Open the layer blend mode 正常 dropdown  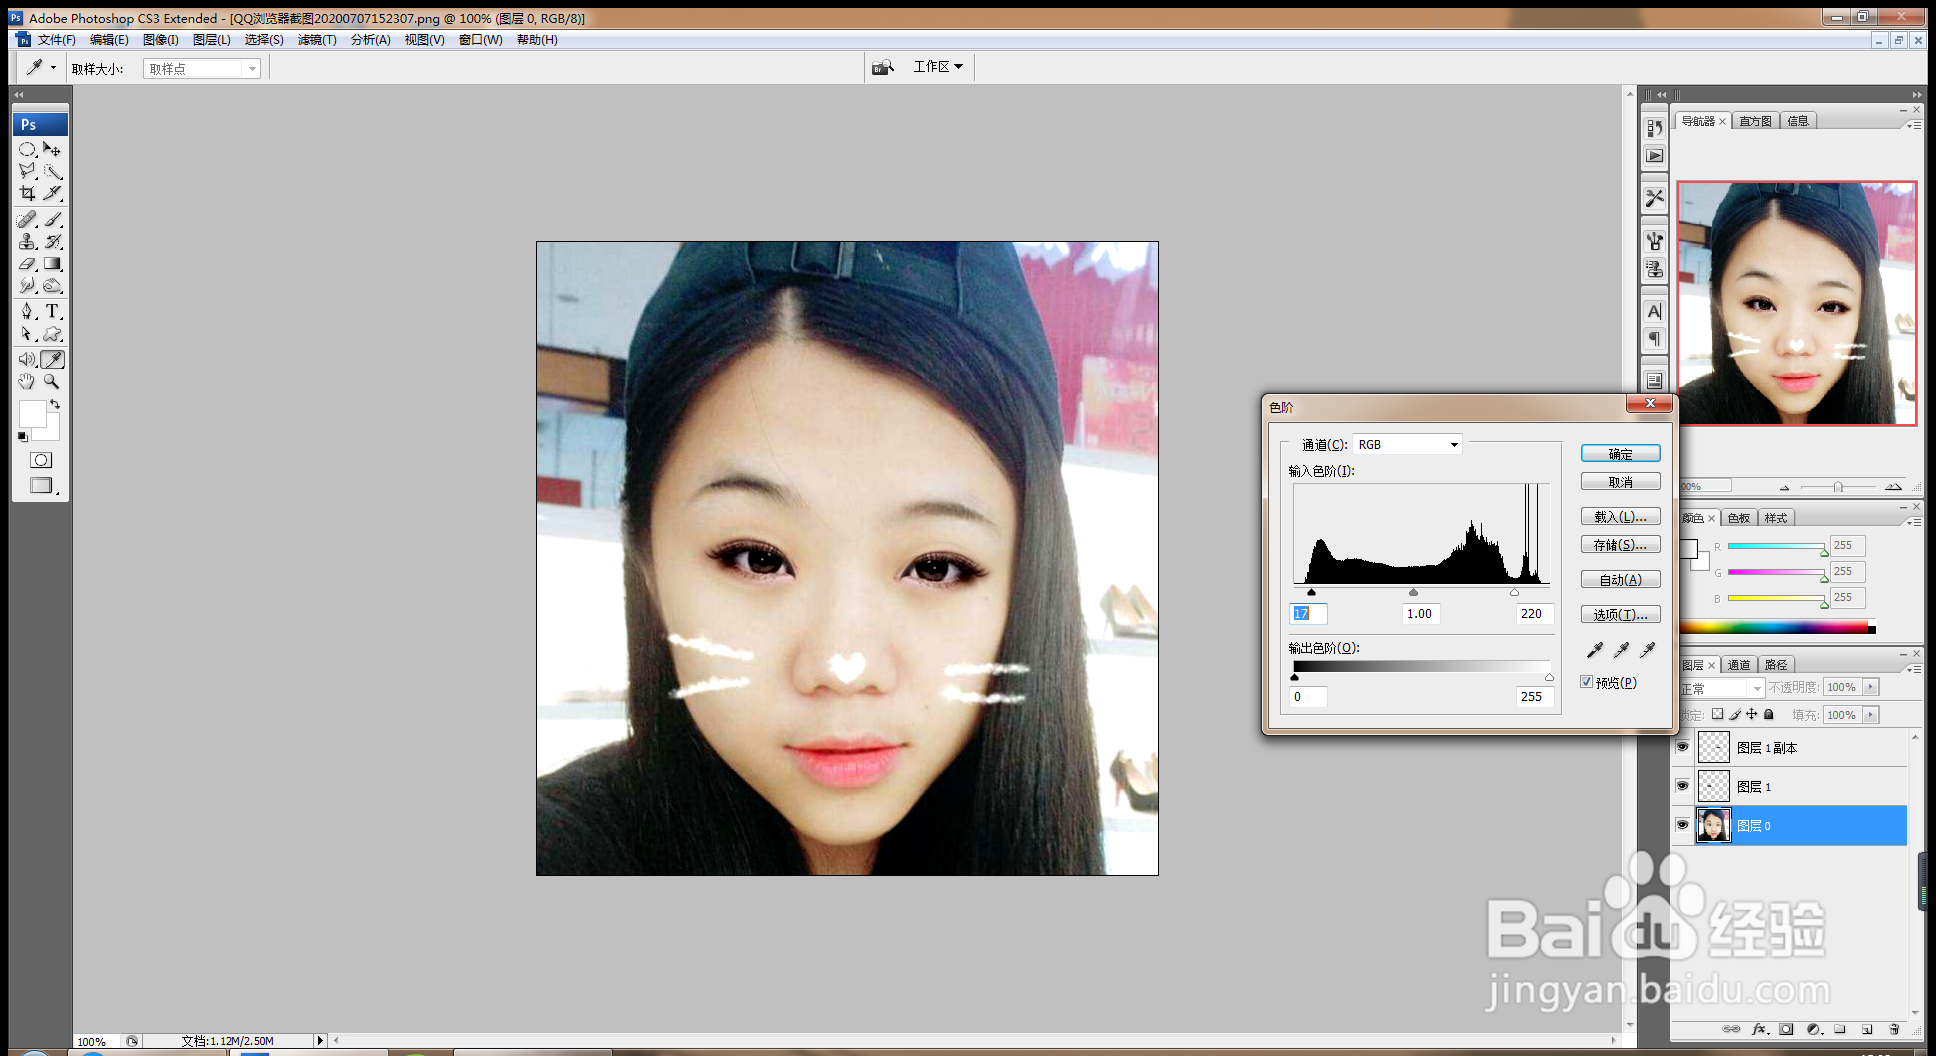(1721, 688)
